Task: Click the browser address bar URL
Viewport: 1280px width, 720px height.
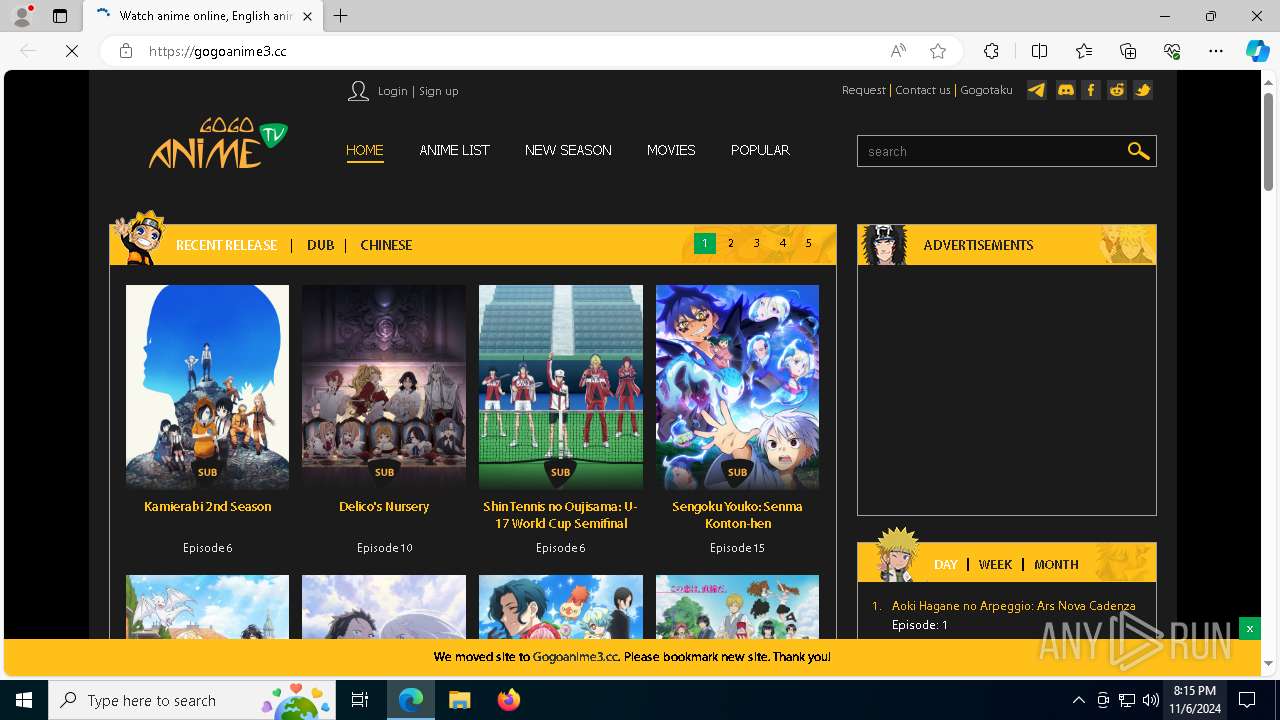Action: pyautogui.click(x=218, y=51)
